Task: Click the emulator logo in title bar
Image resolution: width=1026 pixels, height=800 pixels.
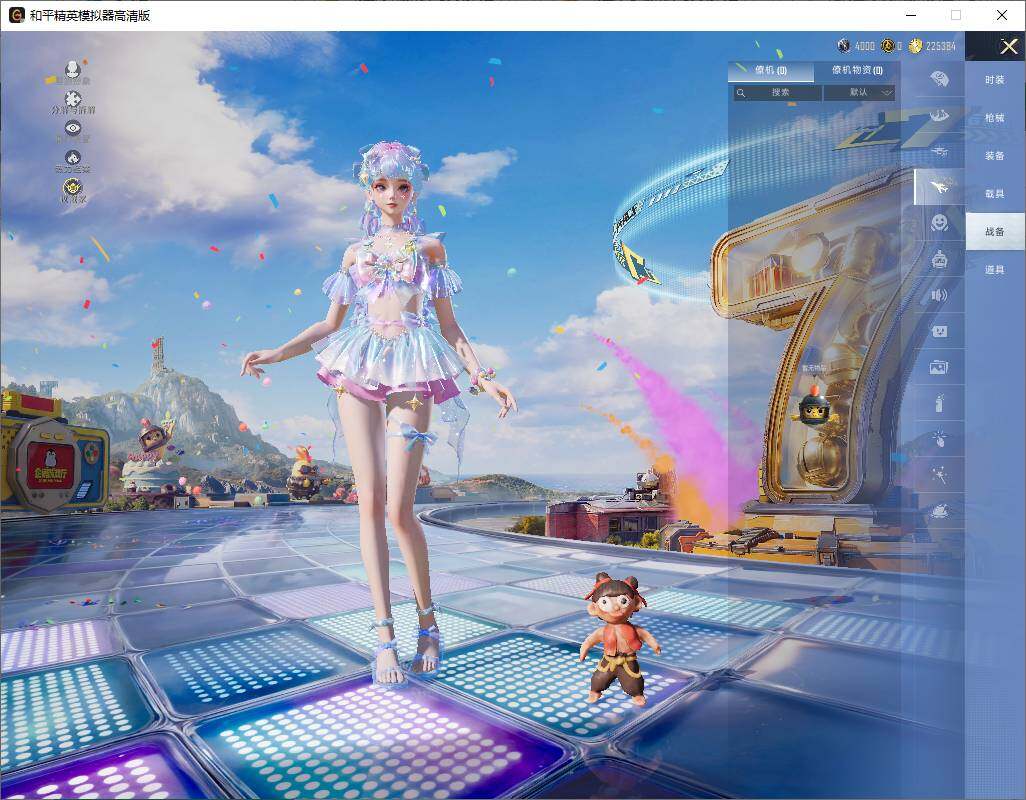Action: (16, 15)
